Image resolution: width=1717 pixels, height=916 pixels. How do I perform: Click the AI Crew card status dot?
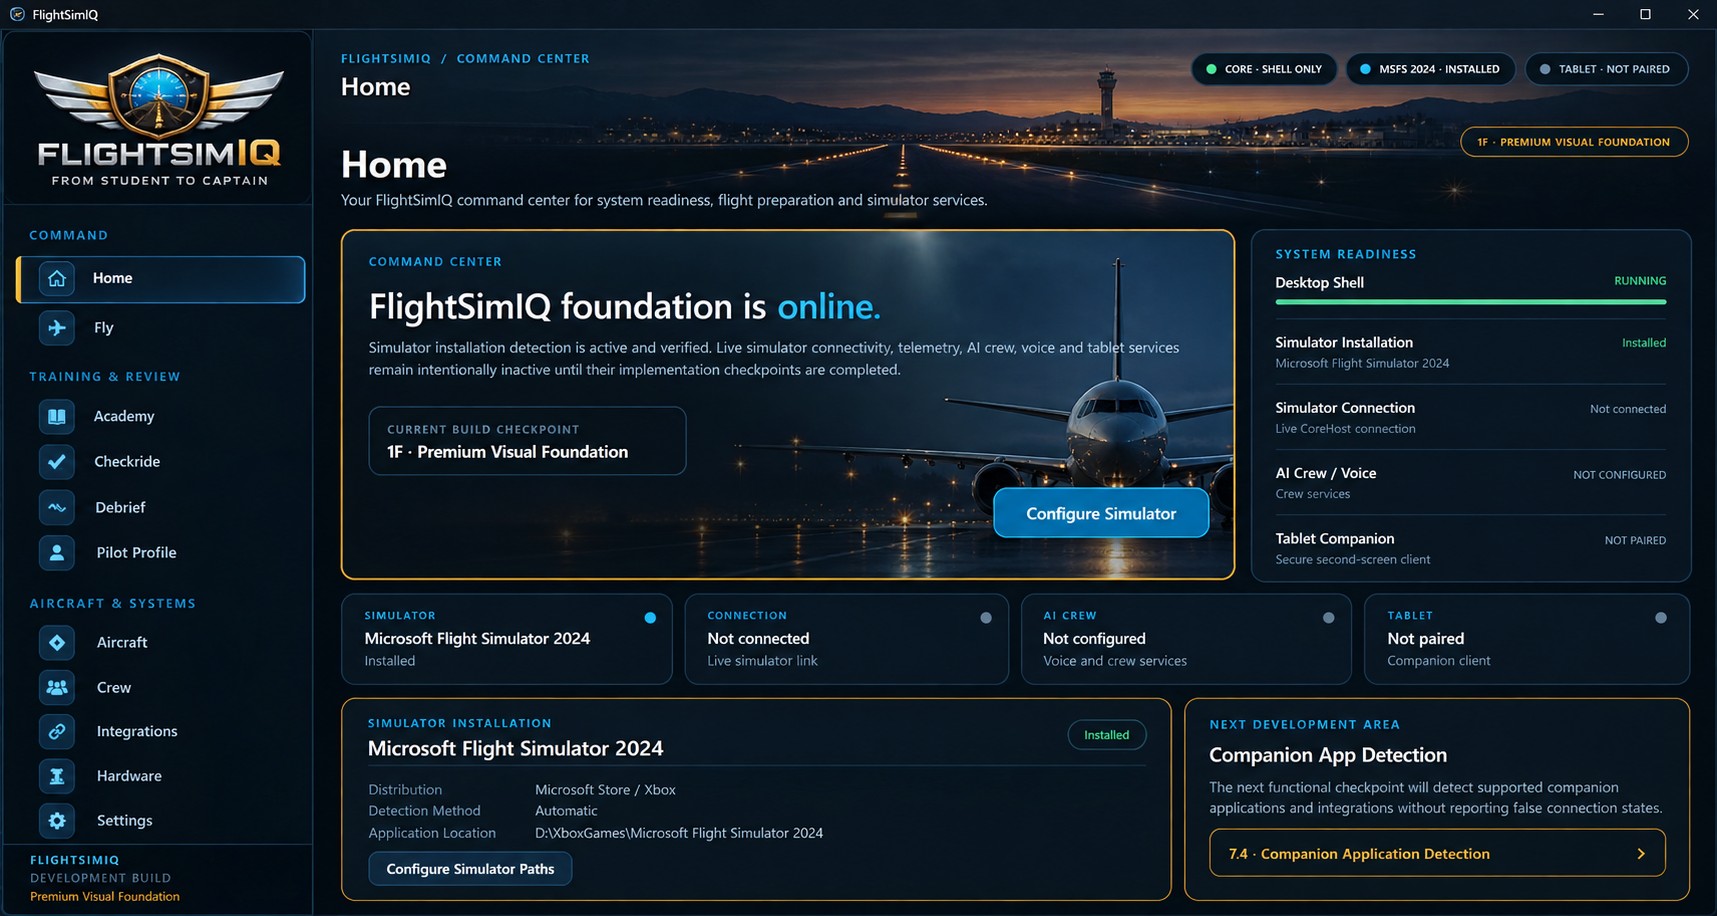pos(1329,618)
